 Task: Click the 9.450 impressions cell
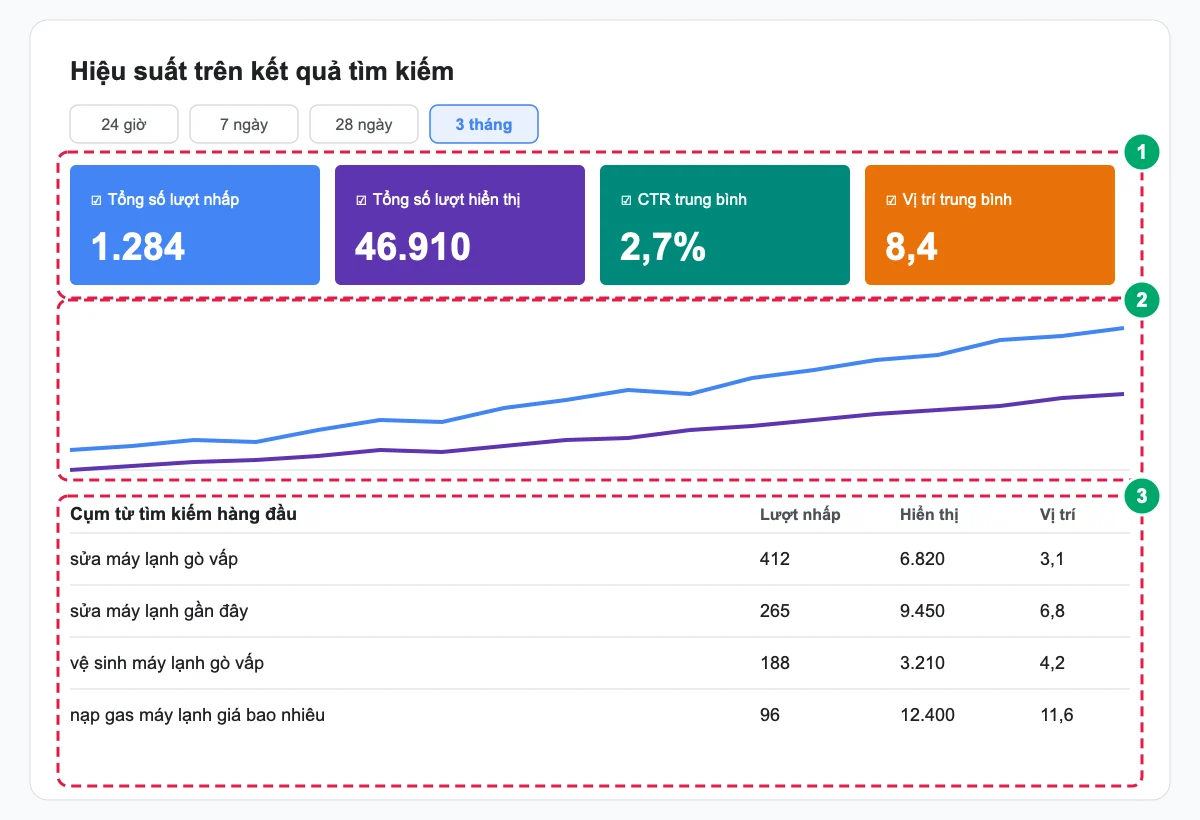click(x=922, y=611)
